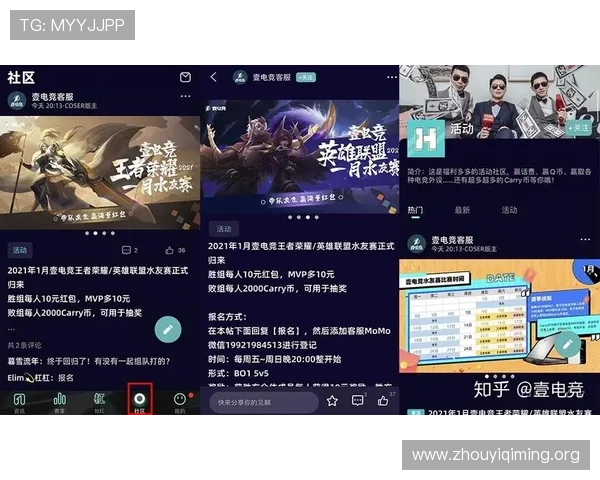
Task: Go to 资讯 tab in bottom navigation
Action: coord(19,402)
